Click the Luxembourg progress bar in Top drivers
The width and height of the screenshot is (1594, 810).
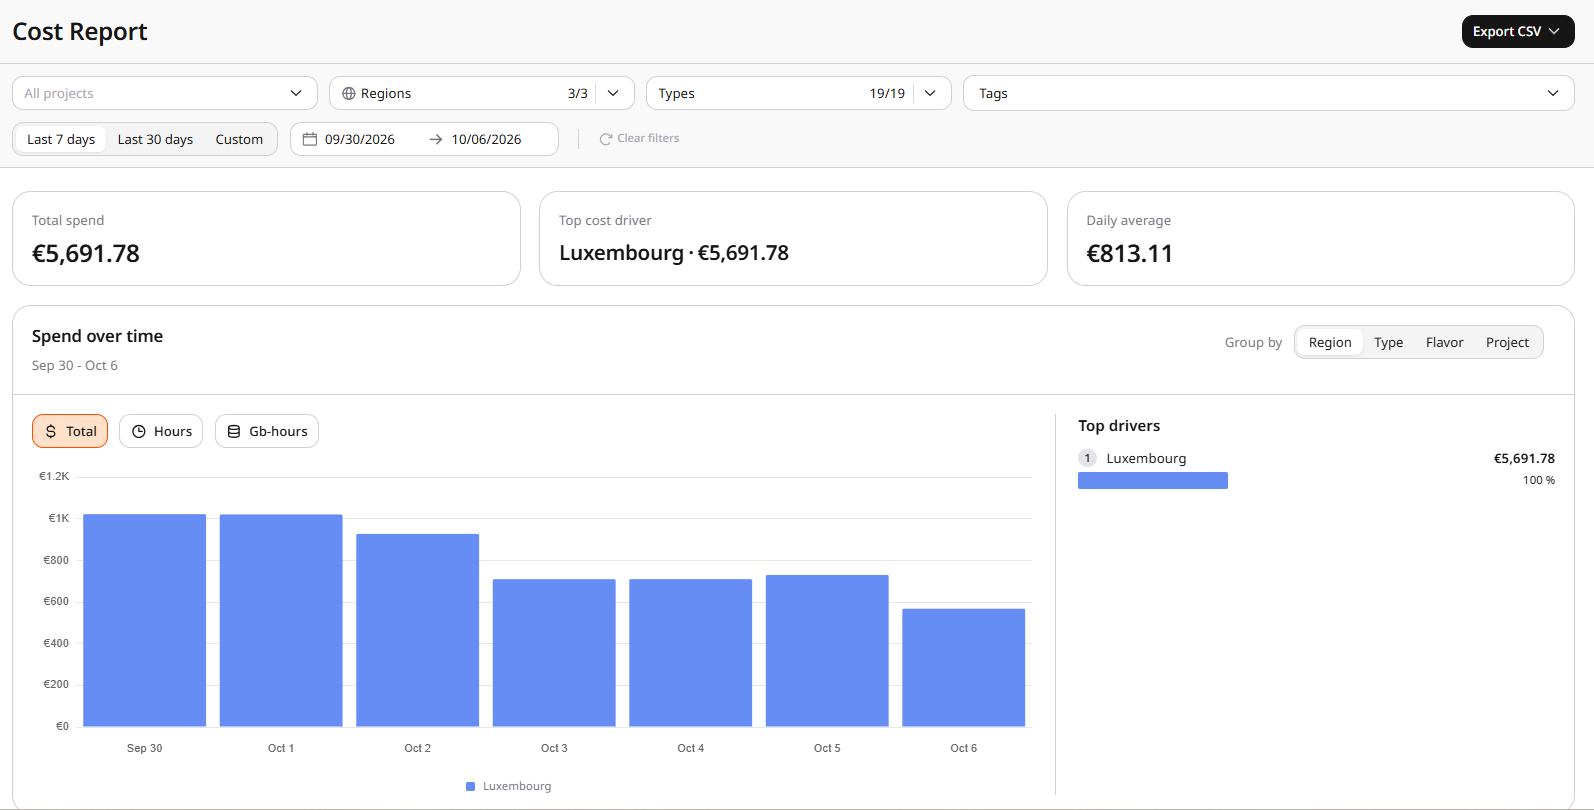[1153, 481]
